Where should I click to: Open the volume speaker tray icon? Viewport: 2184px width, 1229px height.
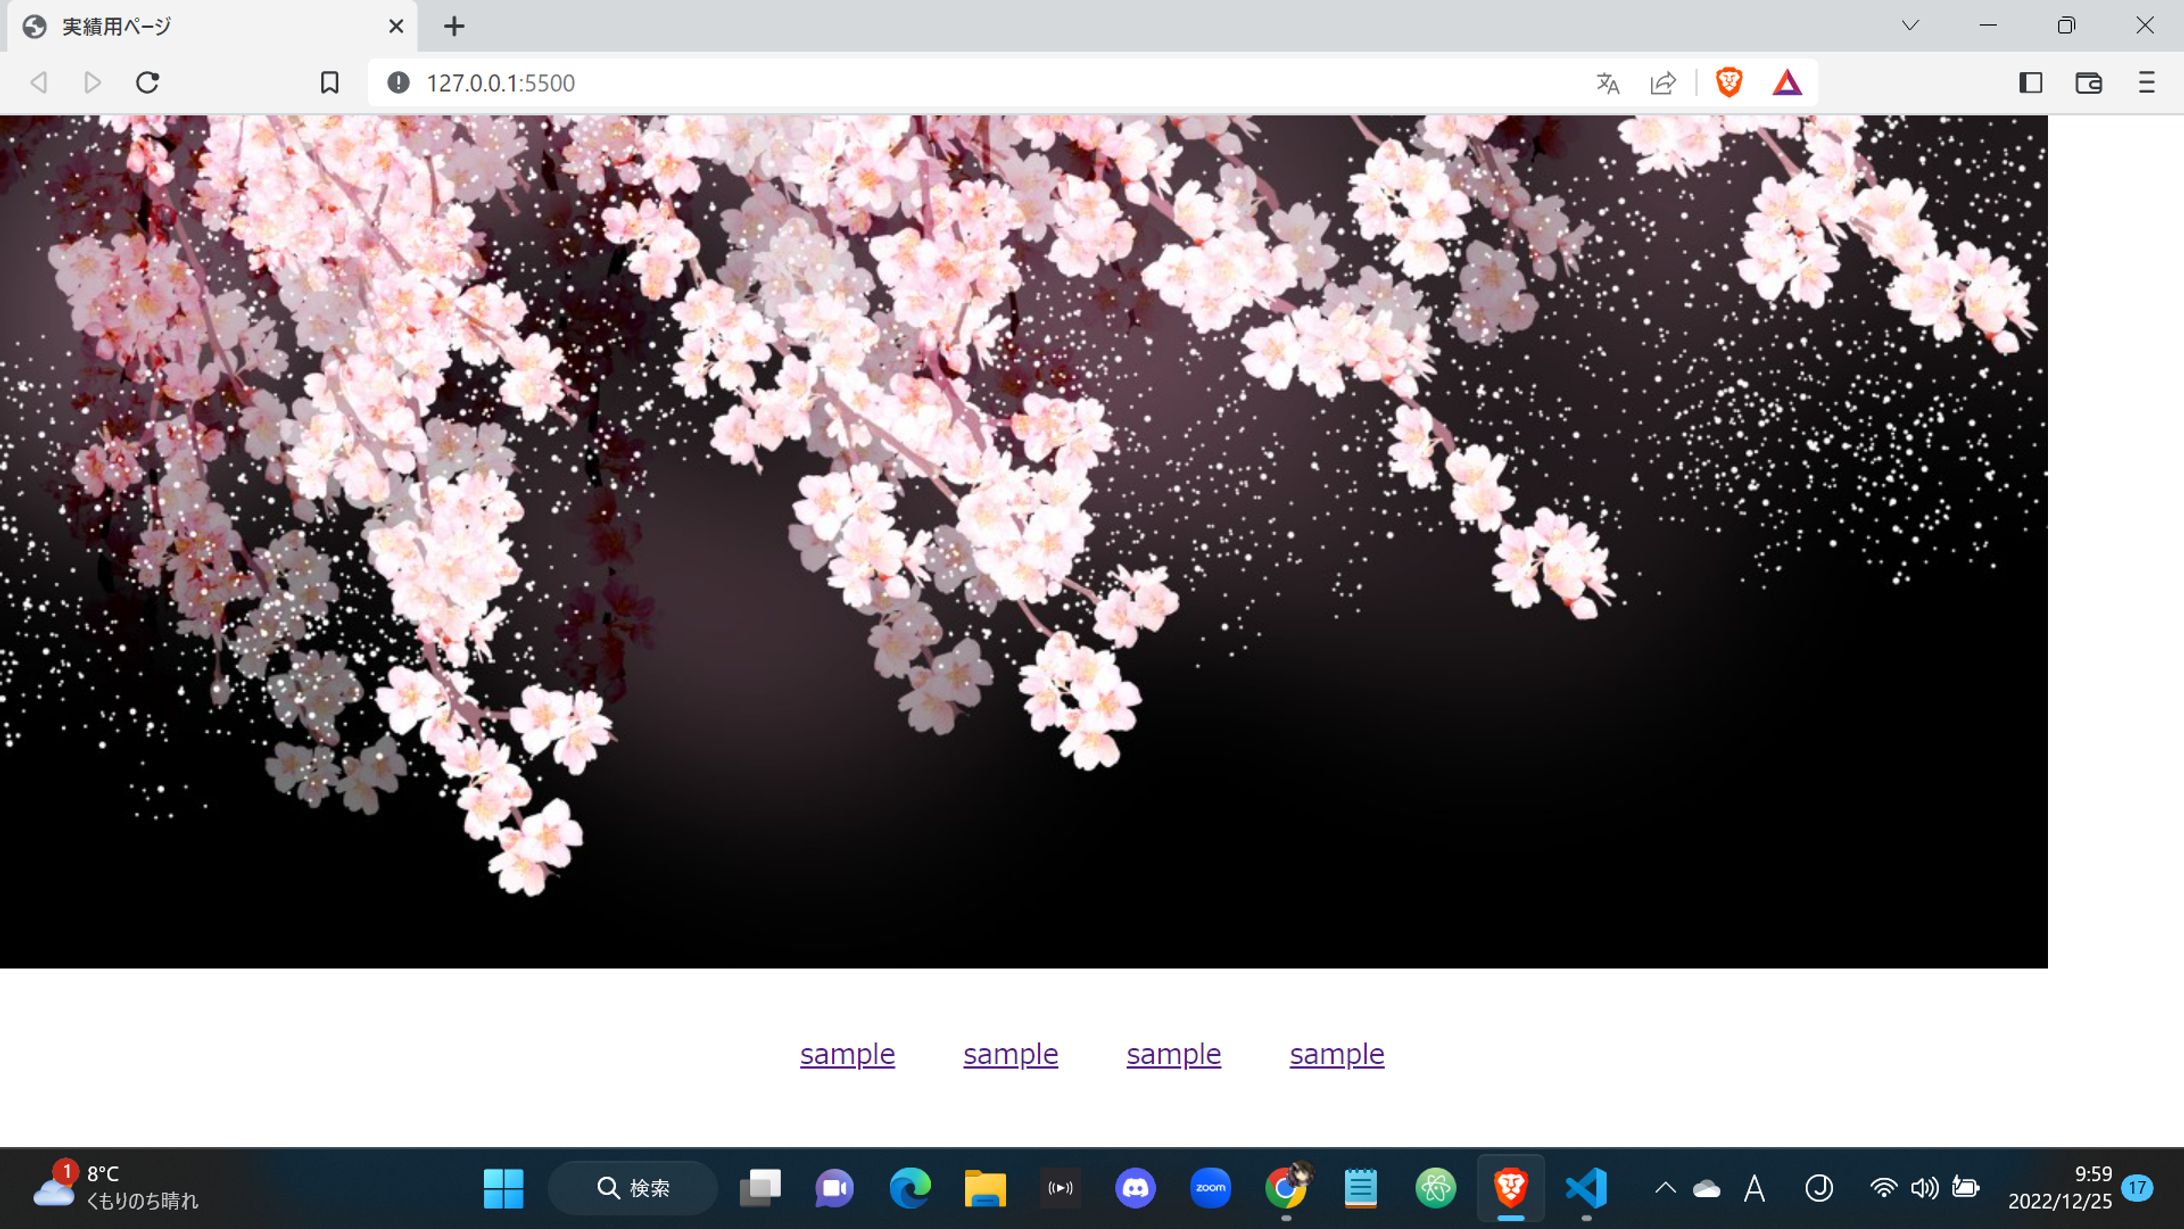[1924, 1188]
